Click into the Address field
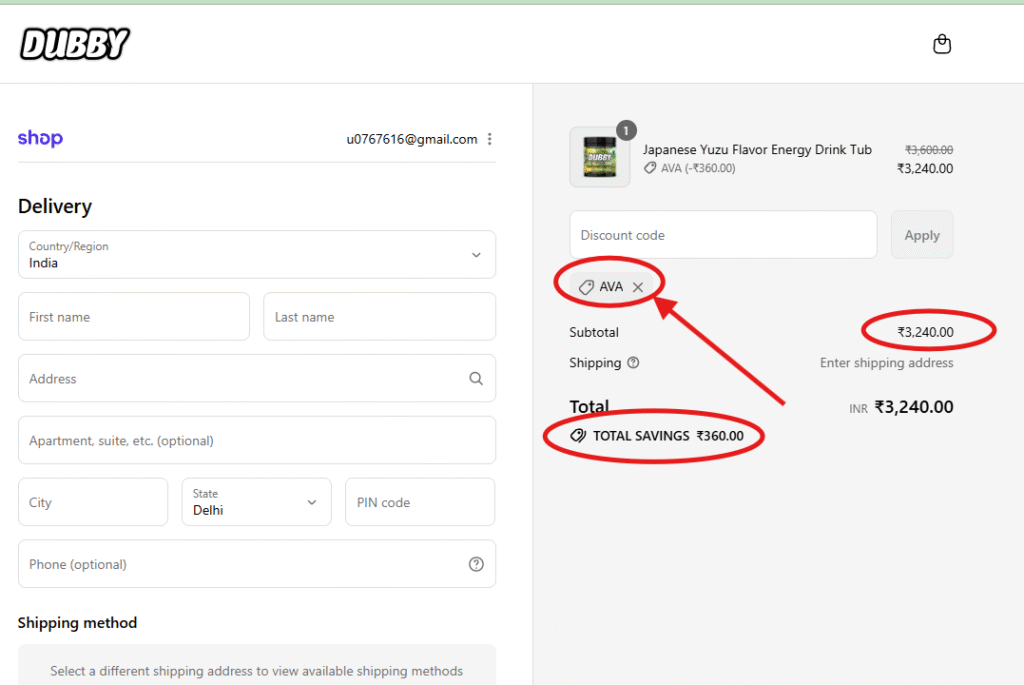The height and width of the screenshot is (685, 1024). 257,379
